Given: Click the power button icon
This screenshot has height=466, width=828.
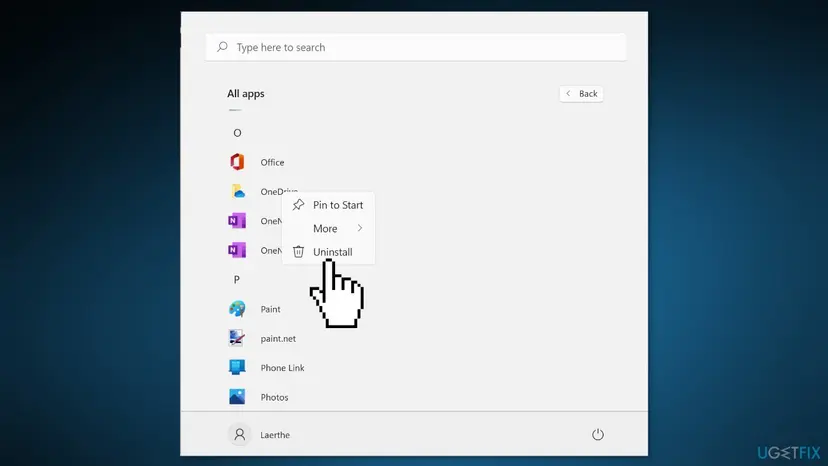Looking at the screenshot, I should (x=598, y=434).
